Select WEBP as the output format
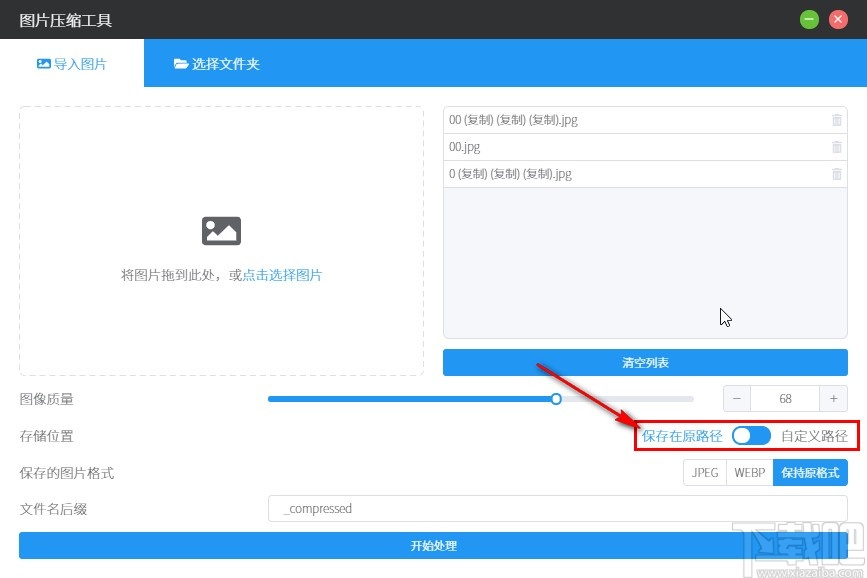The height and width of the screenshot is (578, 867). point(749,472)
